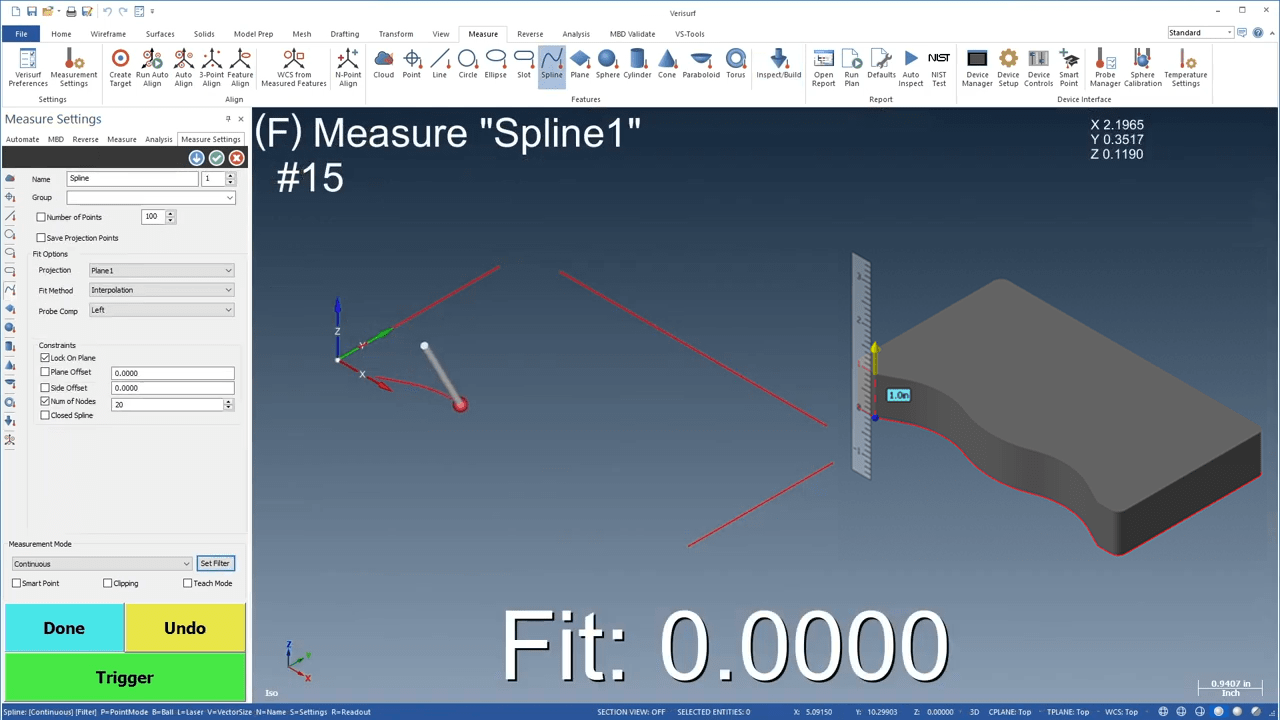Adjust Number of Points stepper
This screenshot has width=1280, height=720.
[x=171, y=217]
